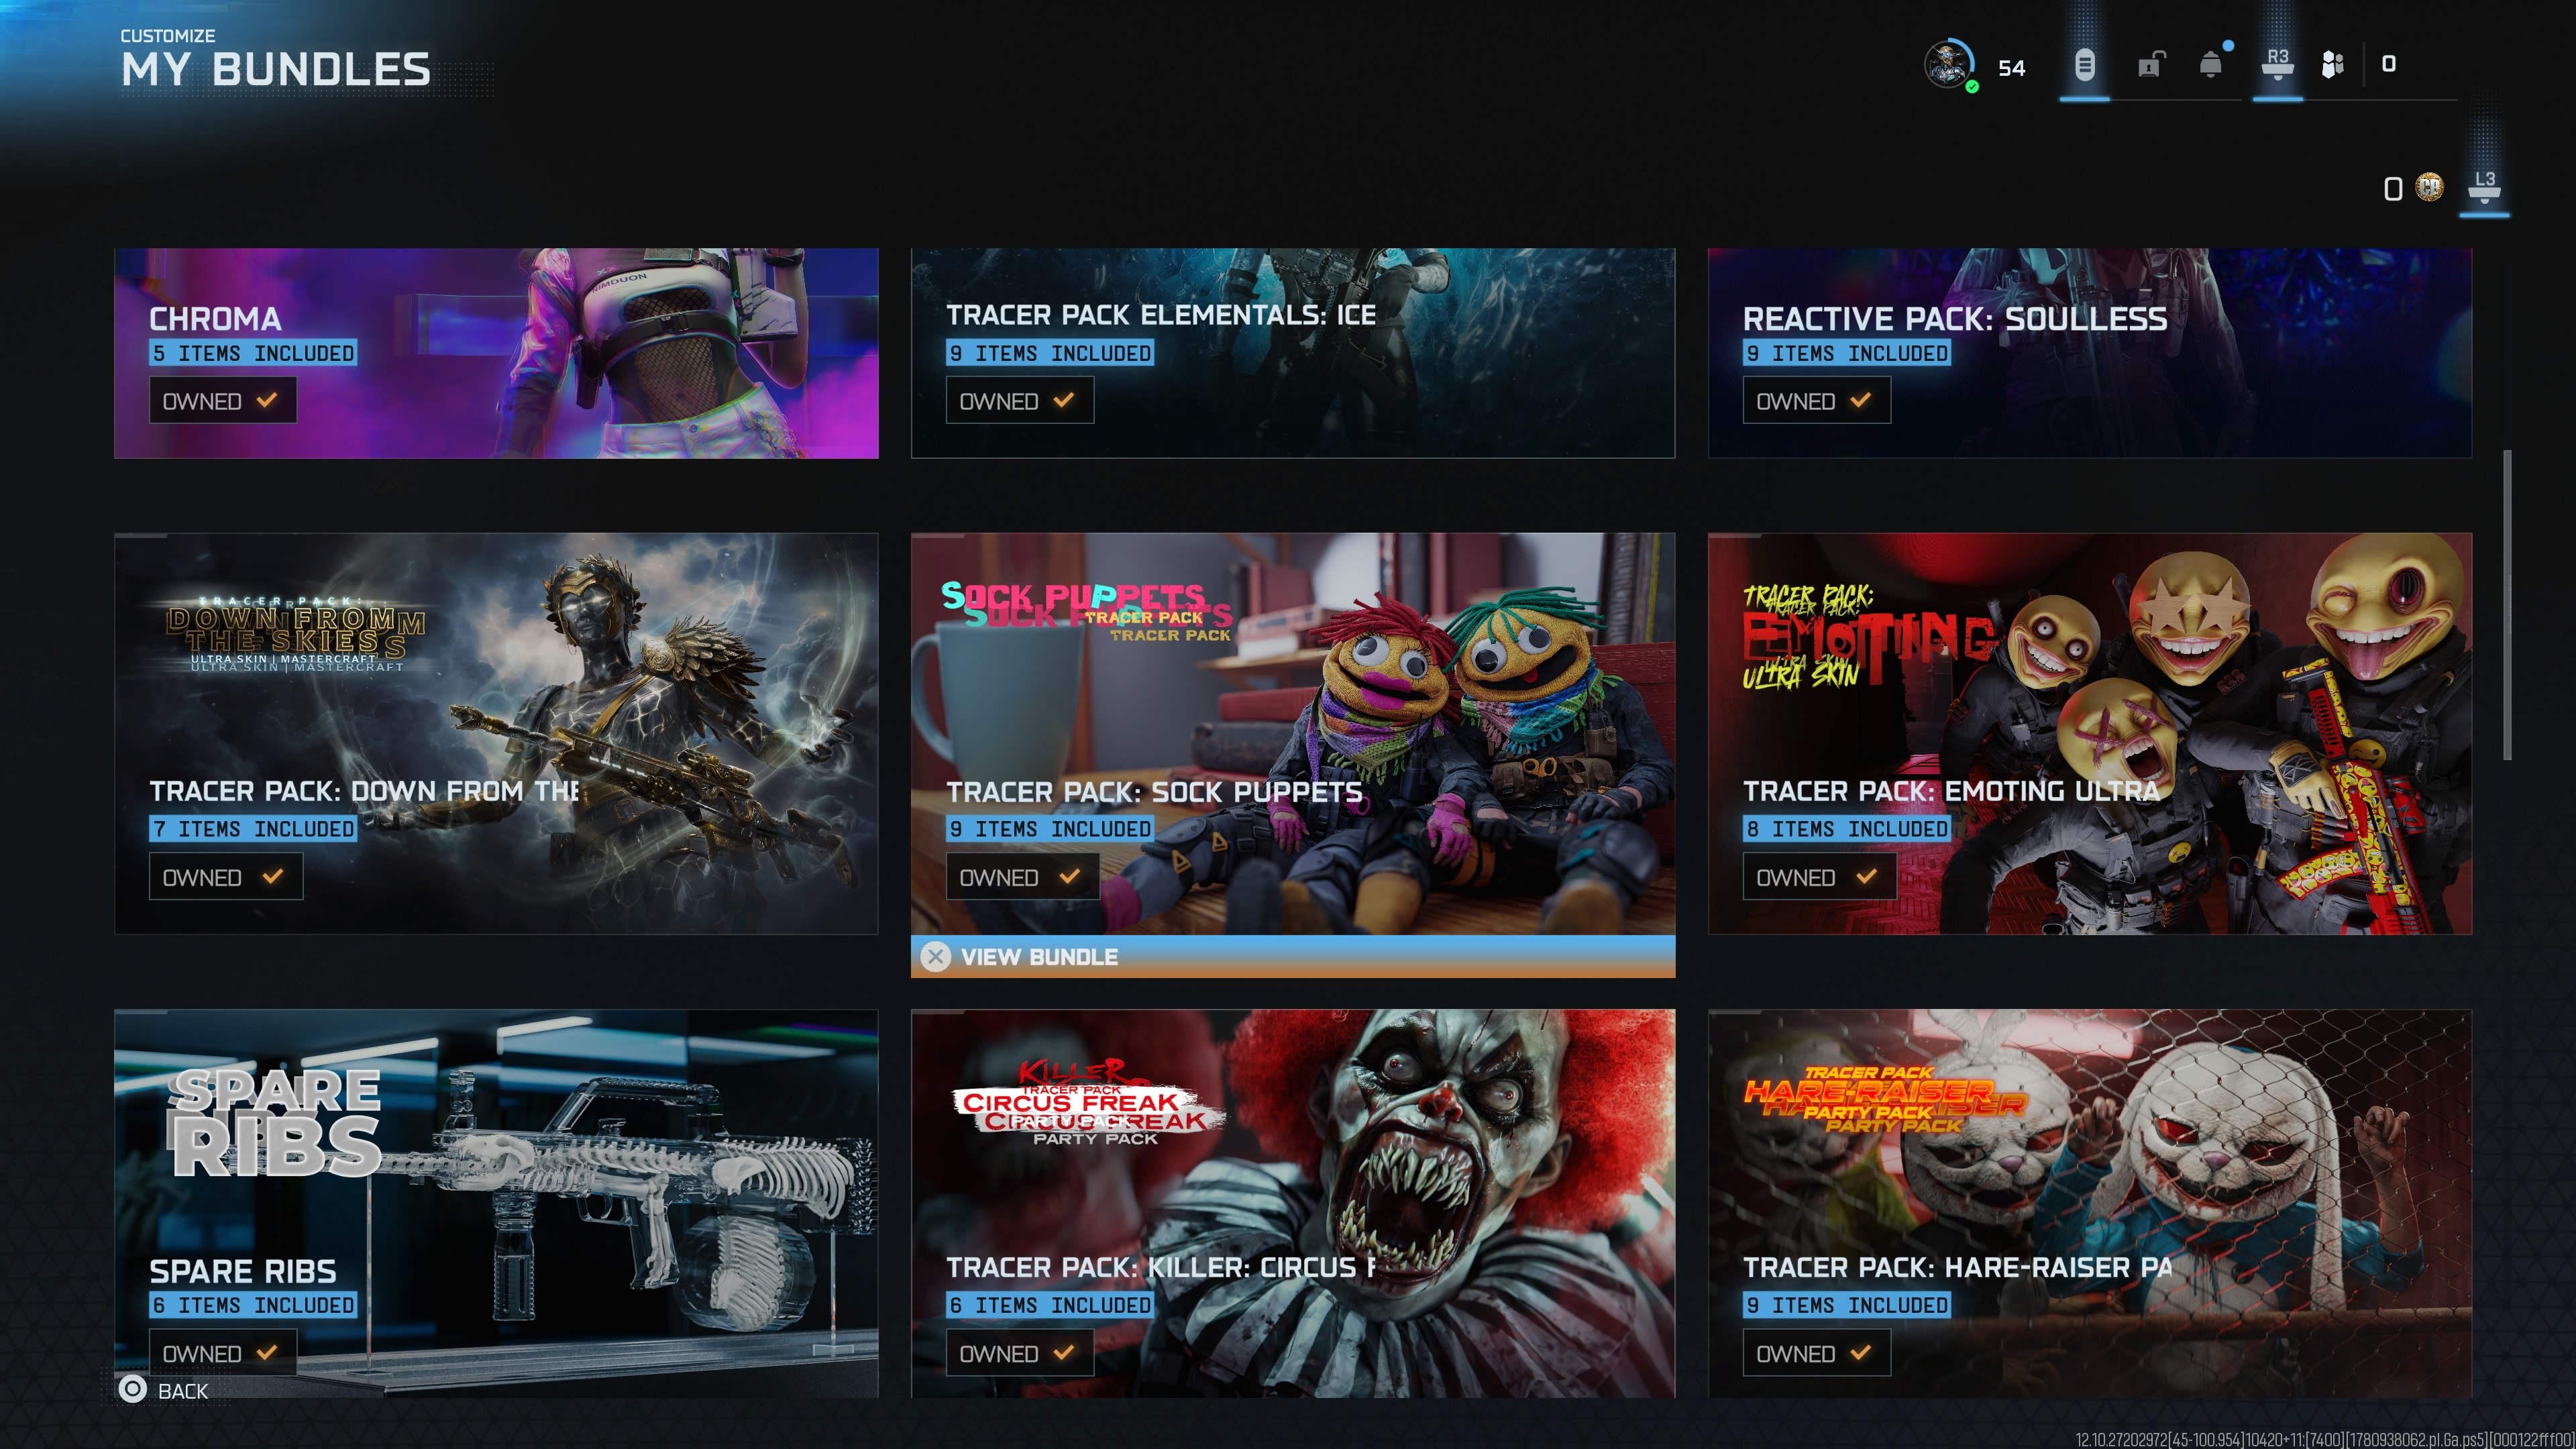Viewport: 2576px width, 1449px height.
Task: Click the player level number 54
Action: [2011, 68]
